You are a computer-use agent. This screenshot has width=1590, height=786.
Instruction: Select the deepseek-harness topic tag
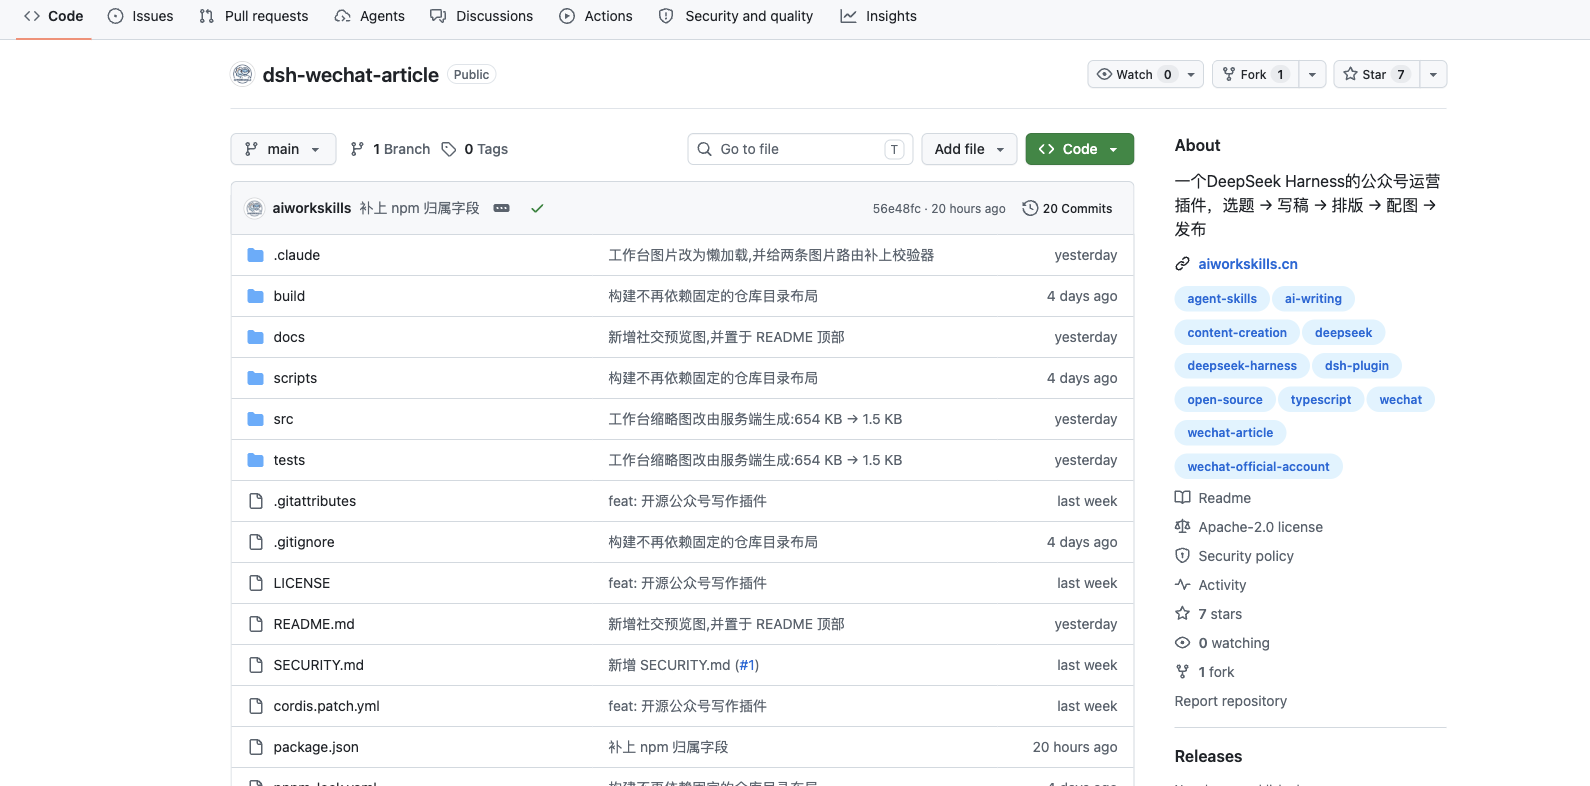click(x=1242, y=366)
